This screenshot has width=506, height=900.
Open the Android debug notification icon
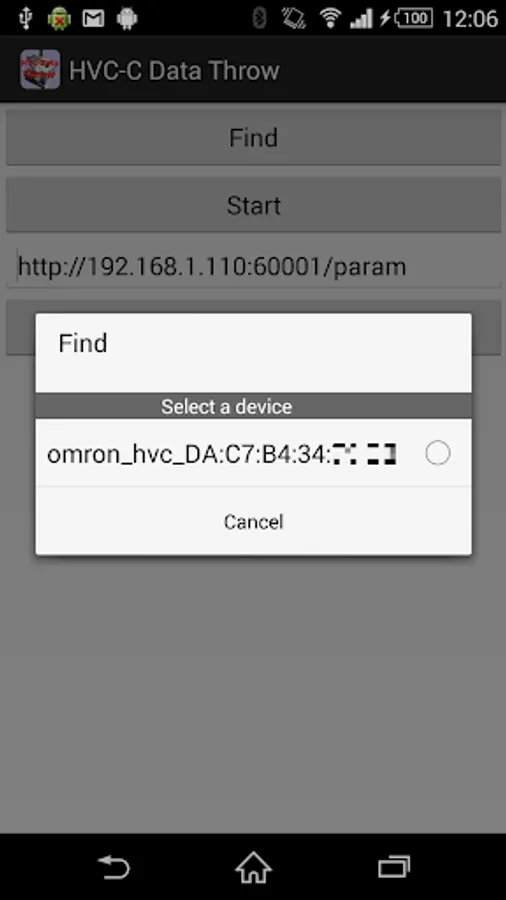[59, 18]
